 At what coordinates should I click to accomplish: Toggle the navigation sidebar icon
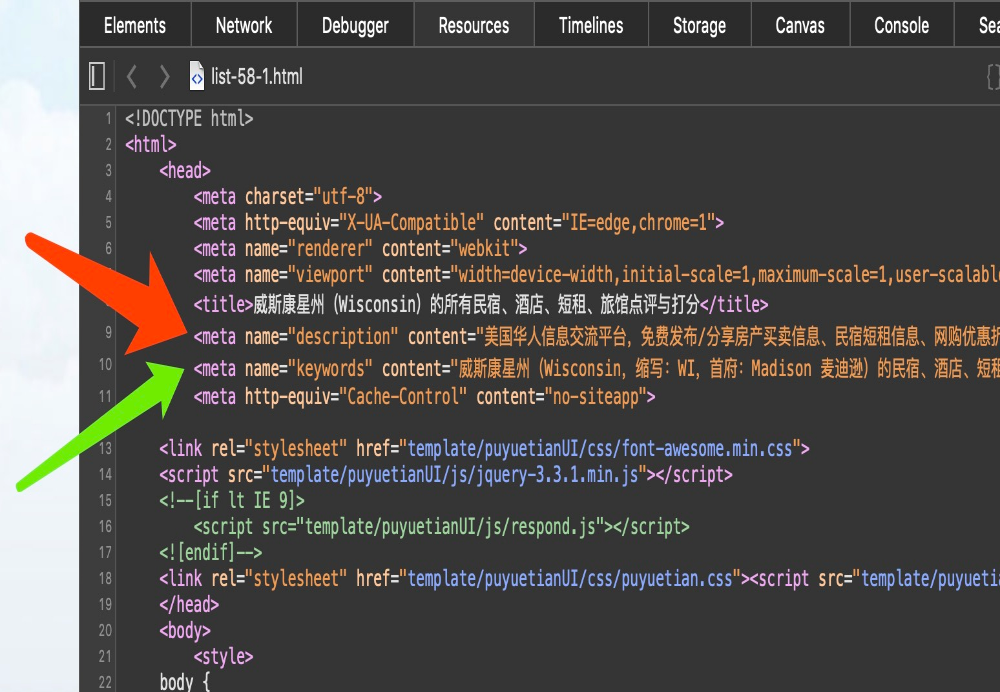click(97, 76)
